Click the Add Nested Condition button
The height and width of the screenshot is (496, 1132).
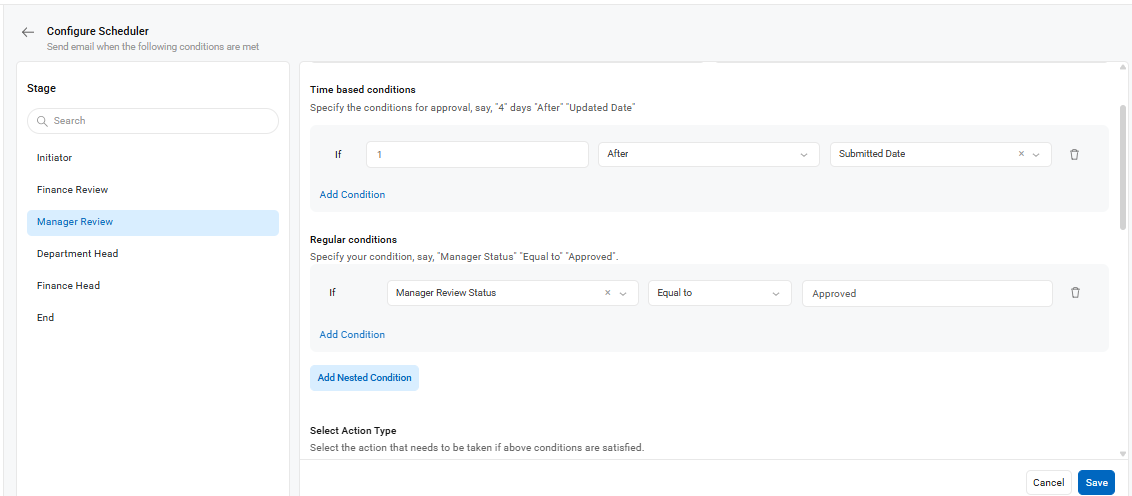point(365,378)
